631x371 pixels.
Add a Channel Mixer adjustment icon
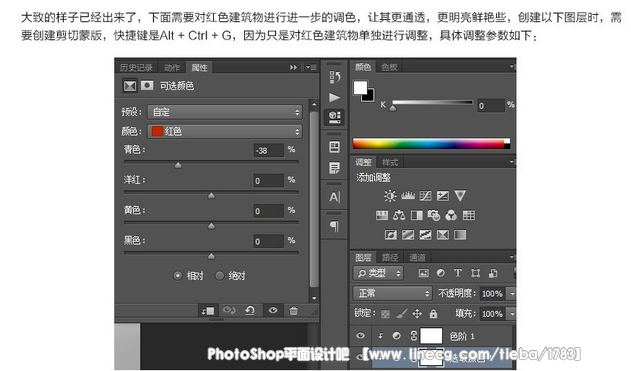click(x=451, y=215)
